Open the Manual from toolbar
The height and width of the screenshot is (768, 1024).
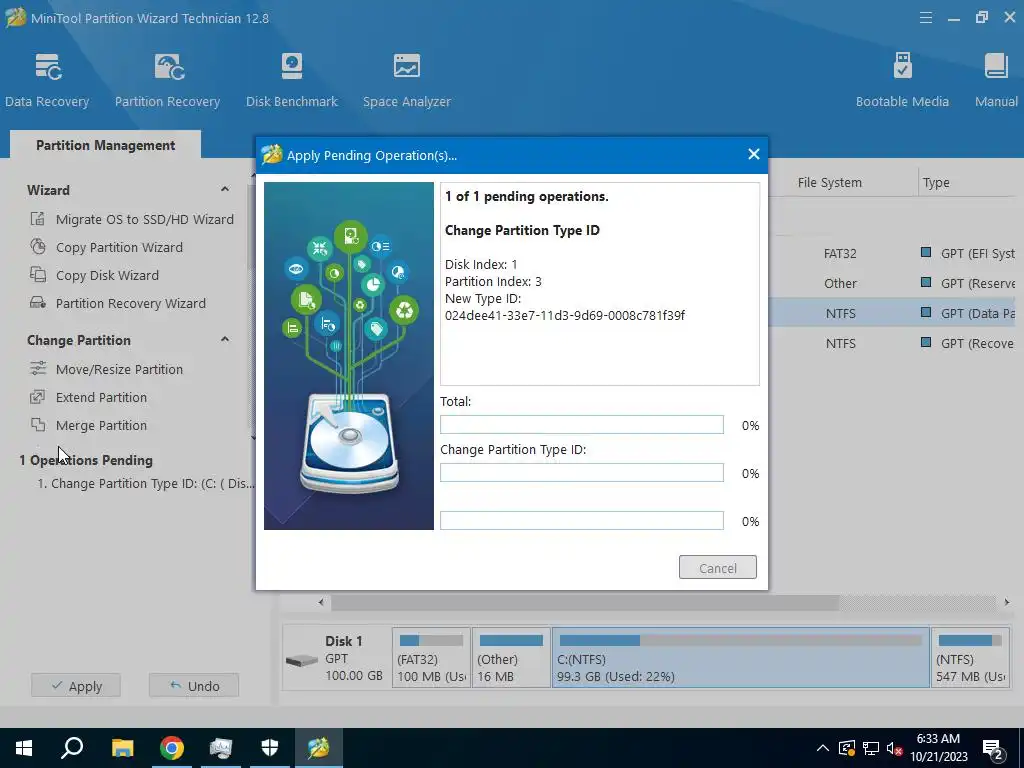pyautogui.click(x=996, y=81)
